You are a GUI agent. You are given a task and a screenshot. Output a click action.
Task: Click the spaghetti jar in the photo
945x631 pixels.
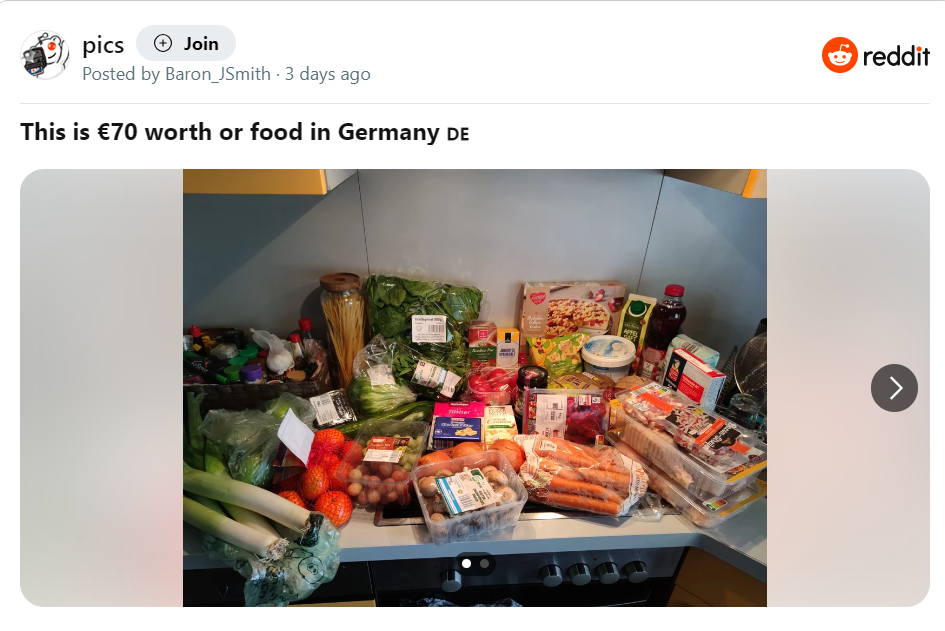343,327
